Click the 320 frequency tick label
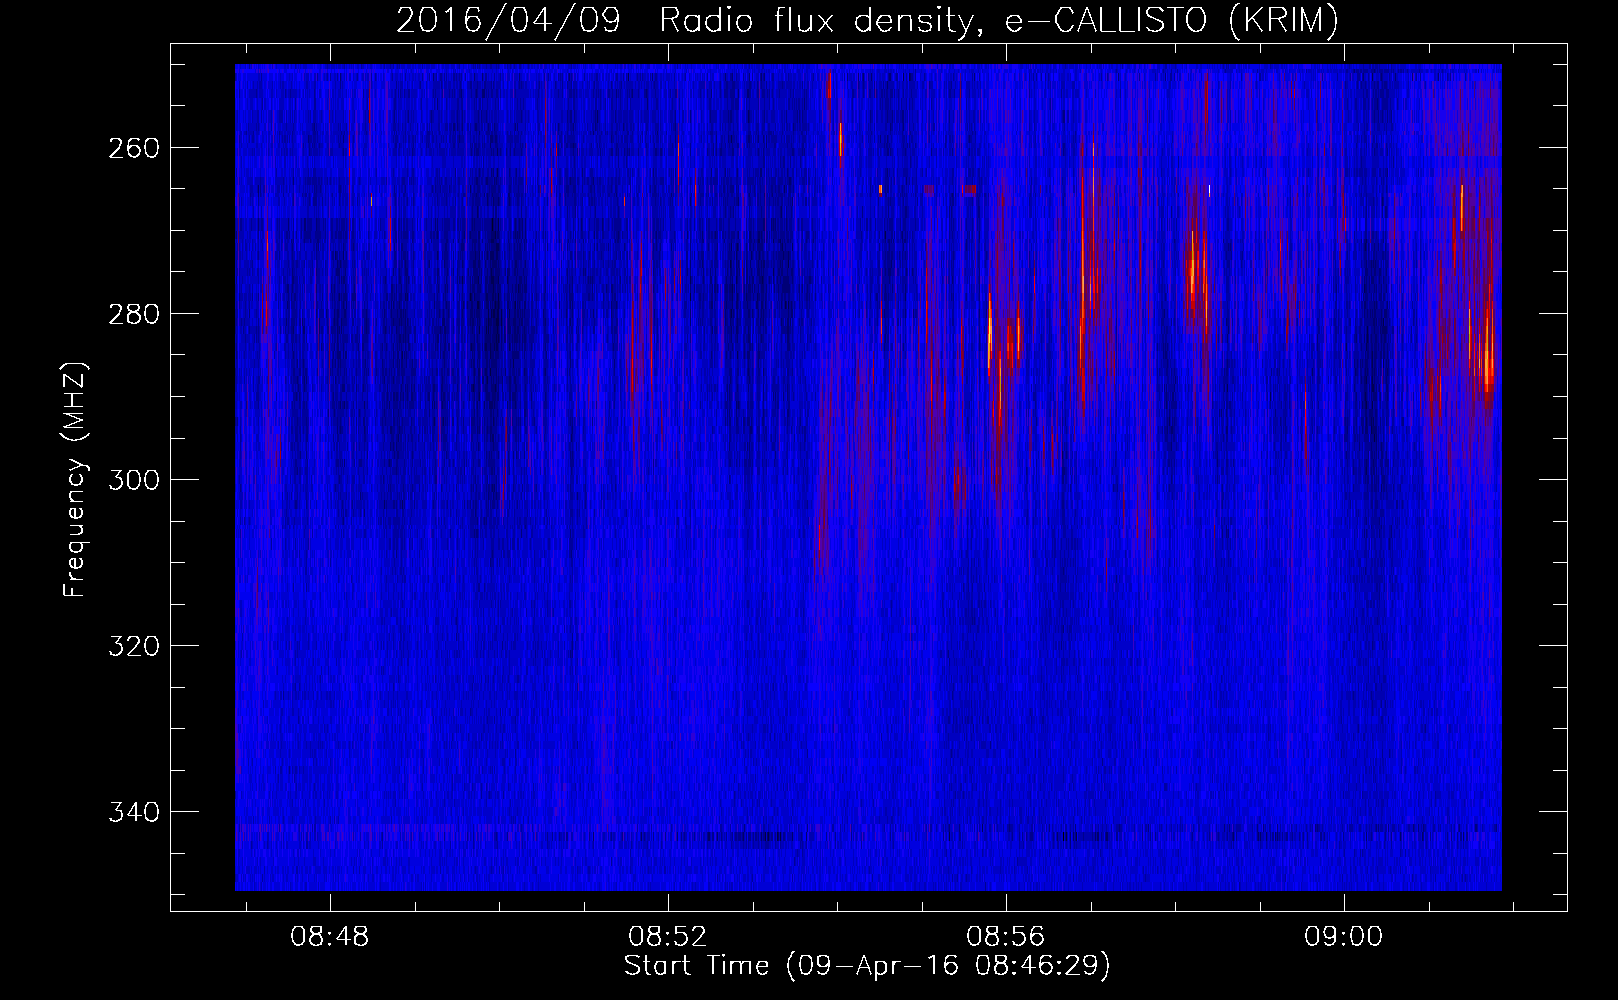Image resolution: width=1618 pixels, height=1000 pixels. pos(133,646)
